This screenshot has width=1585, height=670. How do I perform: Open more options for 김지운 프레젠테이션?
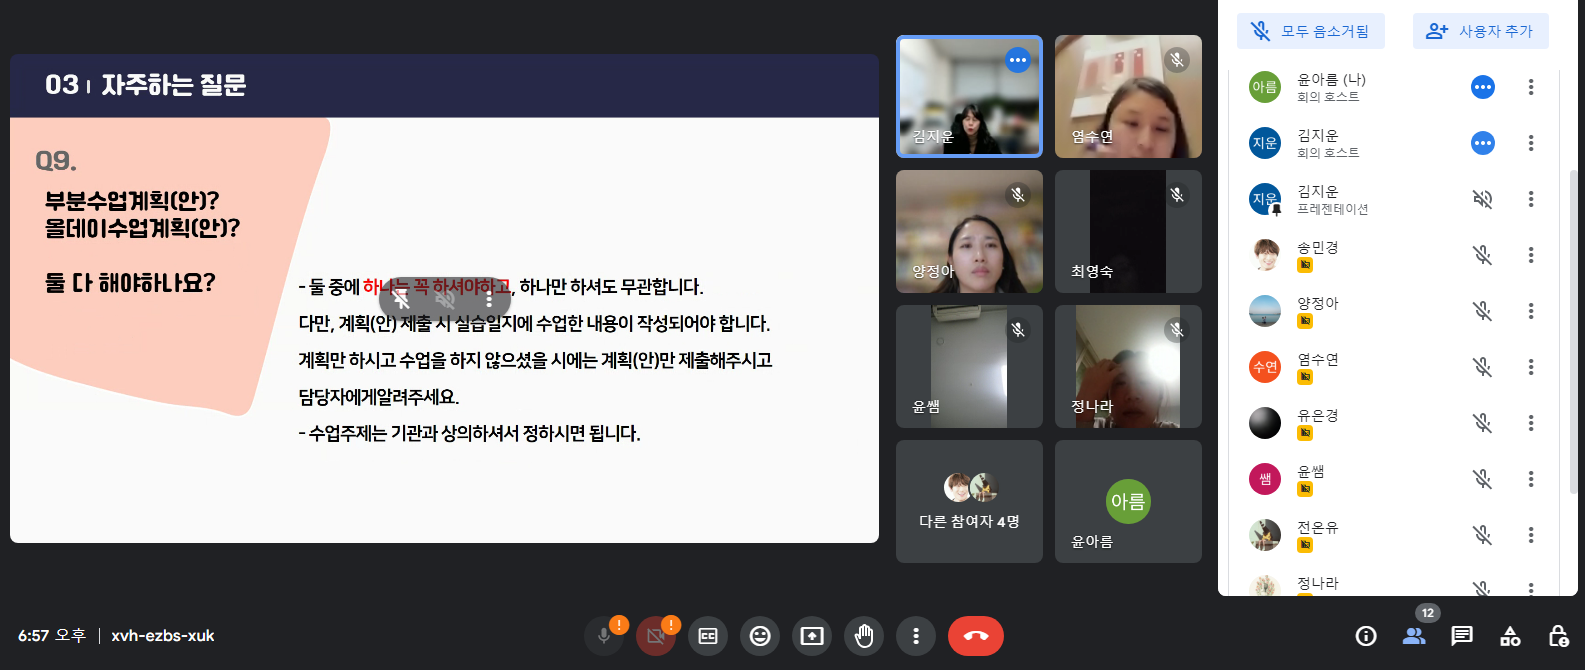[x=1531, y=199]
